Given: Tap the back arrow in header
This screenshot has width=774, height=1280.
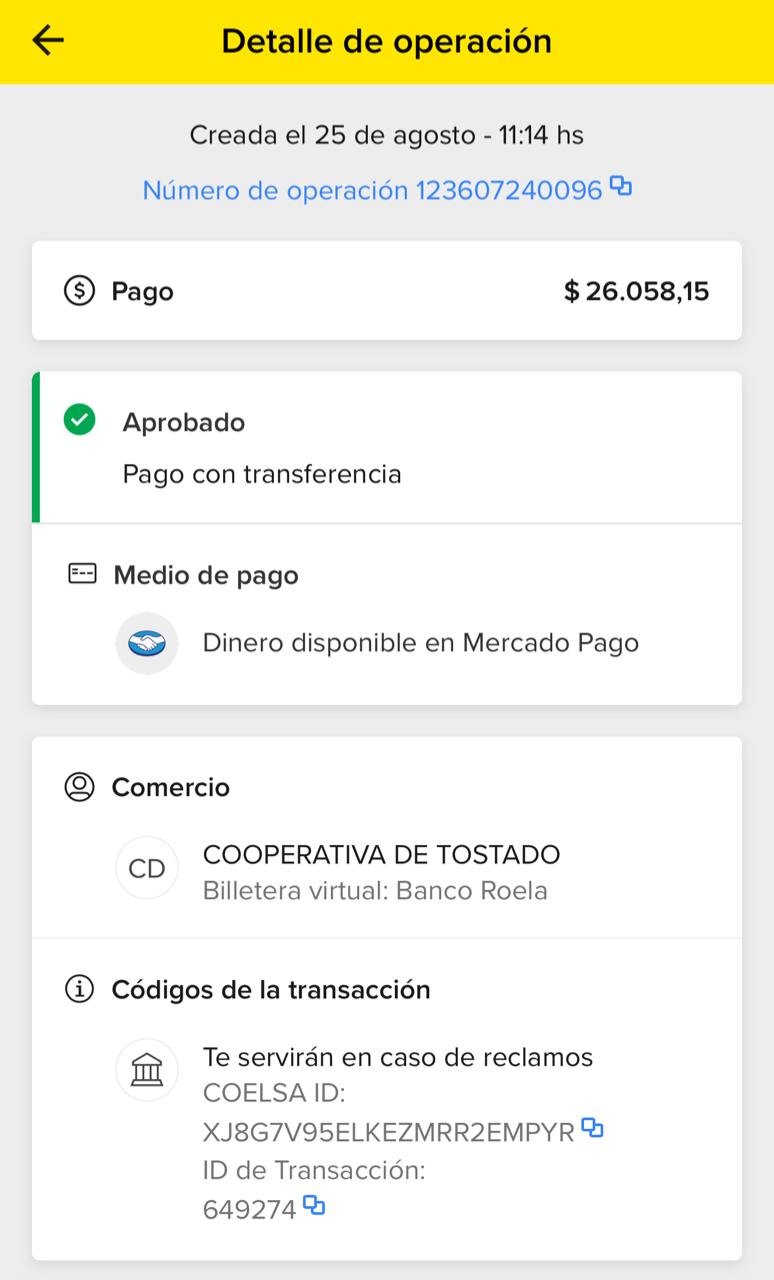Looking at the screenshot, I should (47, 40).
